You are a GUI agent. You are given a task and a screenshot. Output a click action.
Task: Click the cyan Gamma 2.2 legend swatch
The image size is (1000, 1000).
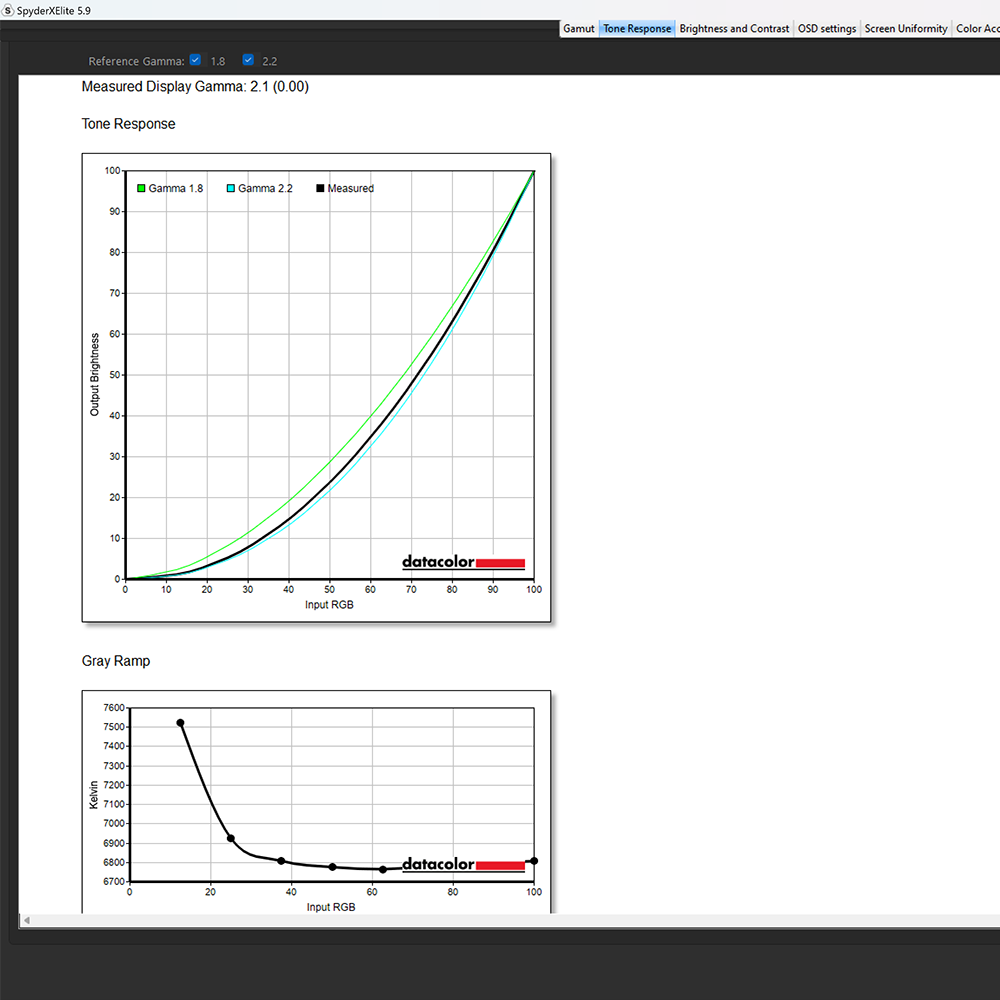coord(231,188)
